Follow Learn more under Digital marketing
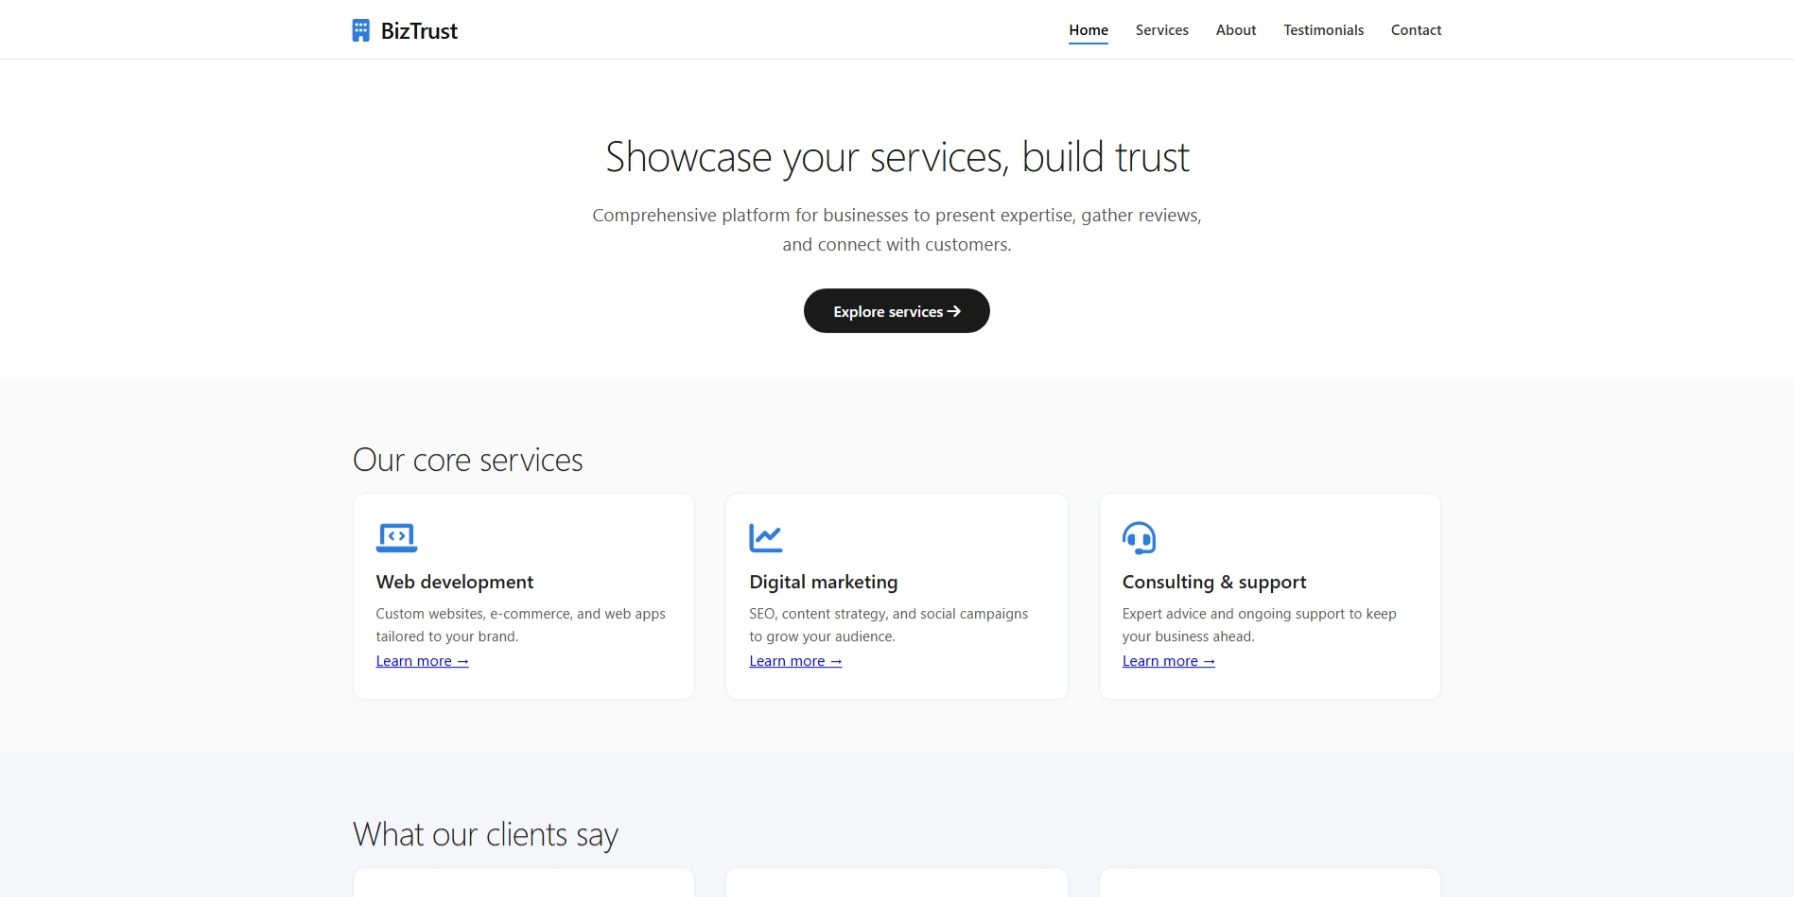Image resolution: width=1794 pixels, height=897 pixels. click(x=795, y=661)
